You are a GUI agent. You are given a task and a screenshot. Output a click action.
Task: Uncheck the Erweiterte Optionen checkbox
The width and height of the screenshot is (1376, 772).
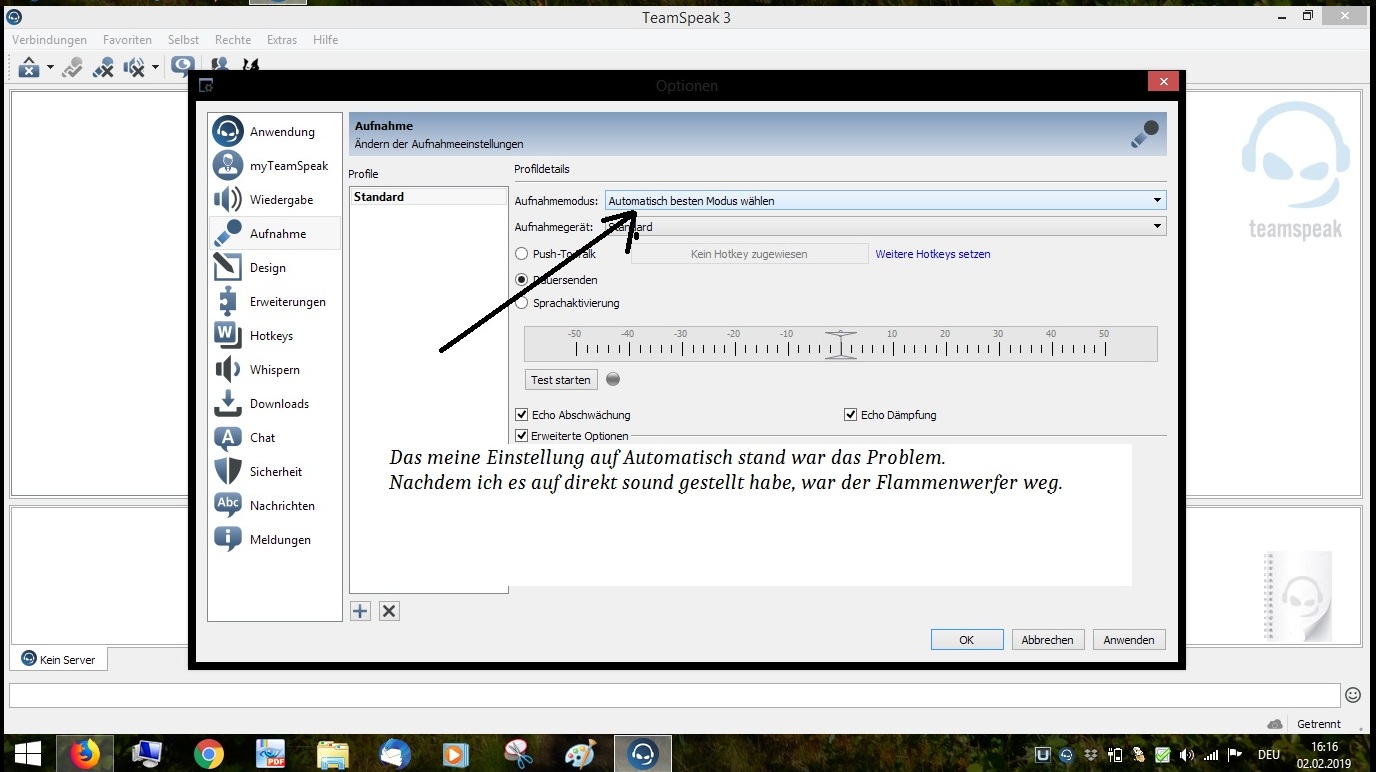[521, 436]
